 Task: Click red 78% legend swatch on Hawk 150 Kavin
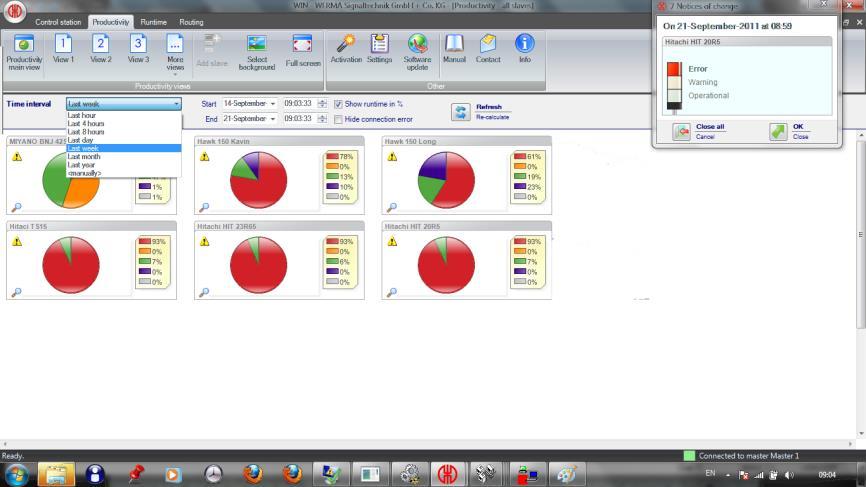[332, 156]
